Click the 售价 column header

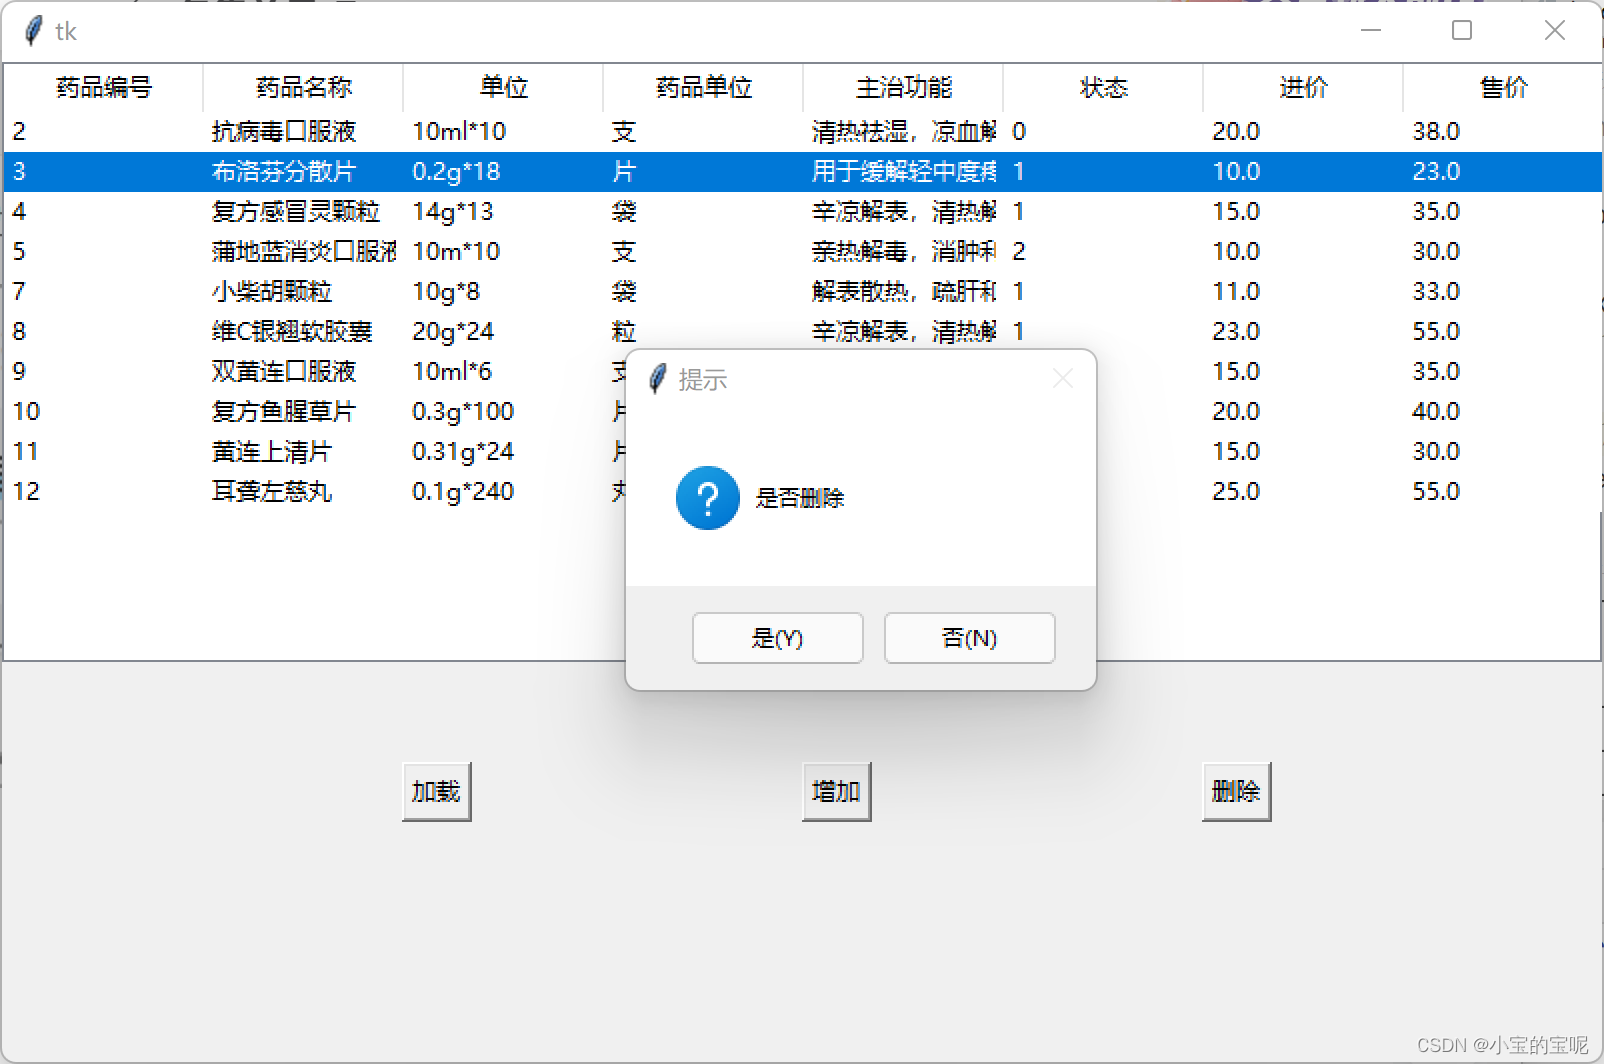[x=1503, y=88]
